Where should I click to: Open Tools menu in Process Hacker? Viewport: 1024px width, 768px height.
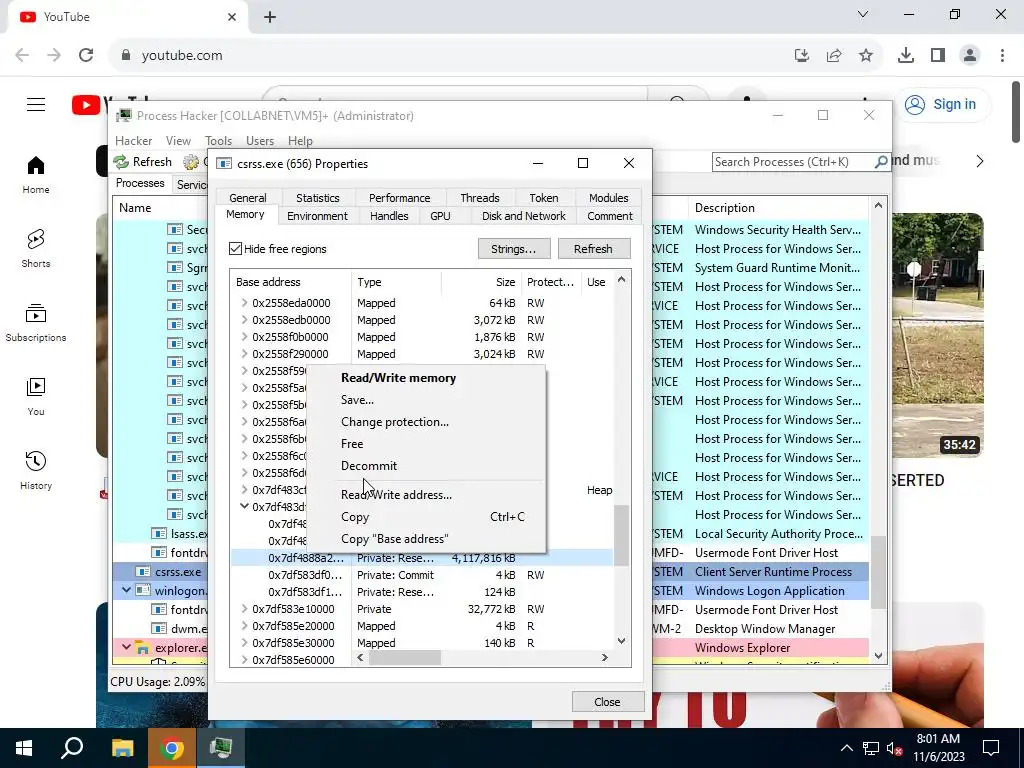[218, 141]
